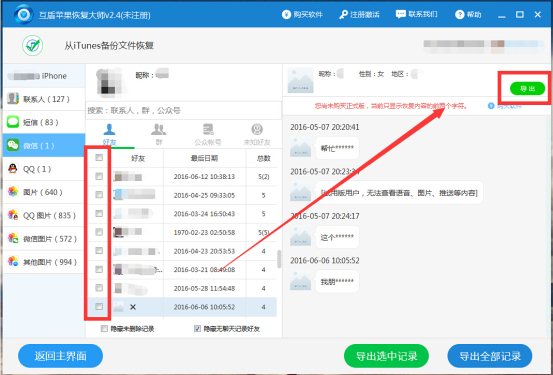
Task: Click the 总数 column header
Action: [x=263, y=158]
